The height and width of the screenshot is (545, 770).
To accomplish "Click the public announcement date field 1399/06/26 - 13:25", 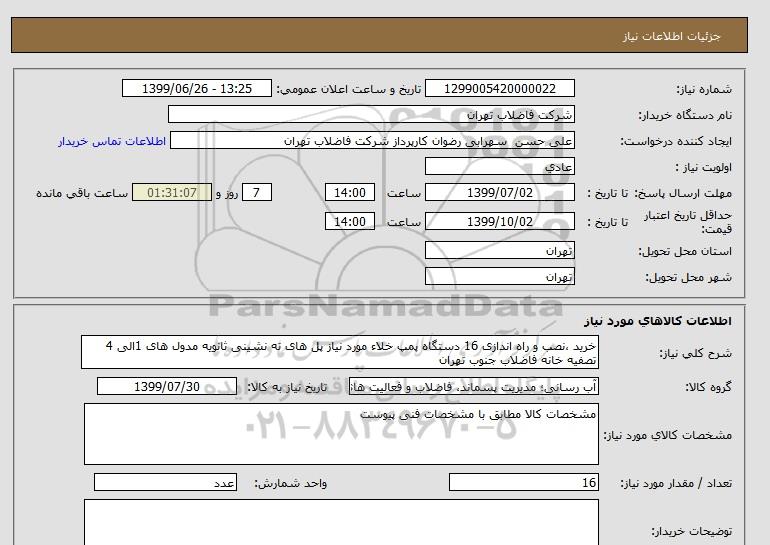I will [x=196, y=88].
